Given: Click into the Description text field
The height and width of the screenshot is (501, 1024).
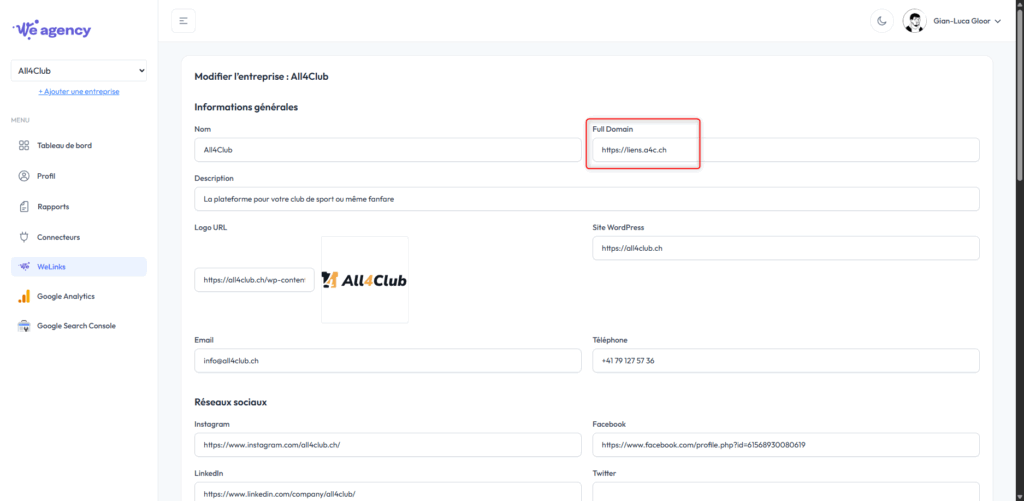Looking at the screenshot, I should click(x=586, y=199).
